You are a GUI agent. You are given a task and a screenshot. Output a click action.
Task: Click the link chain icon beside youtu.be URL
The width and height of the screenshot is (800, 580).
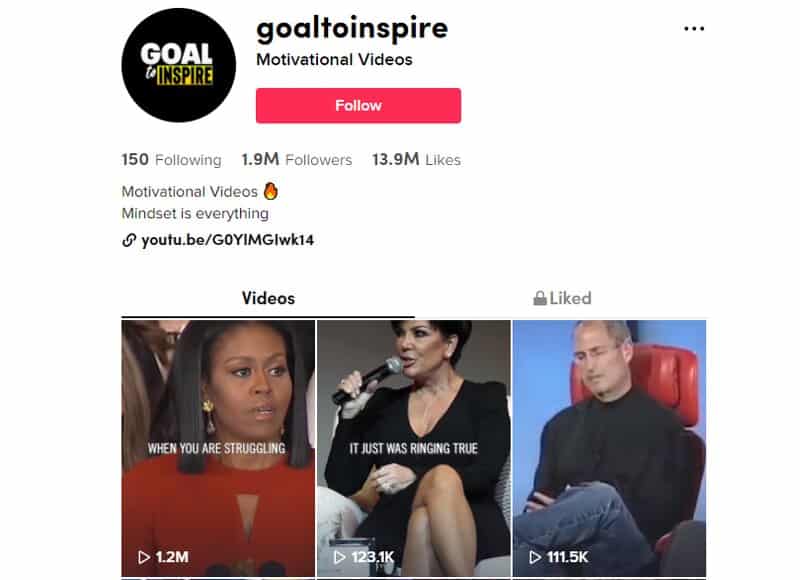129,240
